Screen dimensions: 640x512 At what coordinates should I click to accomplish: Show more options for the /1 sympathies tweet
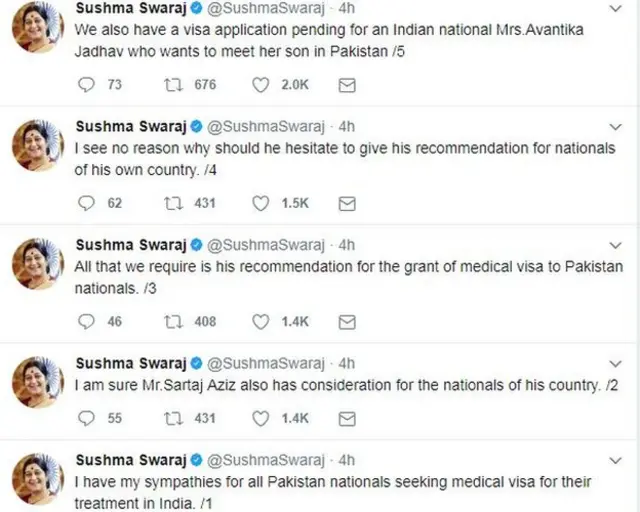(617, 460)
